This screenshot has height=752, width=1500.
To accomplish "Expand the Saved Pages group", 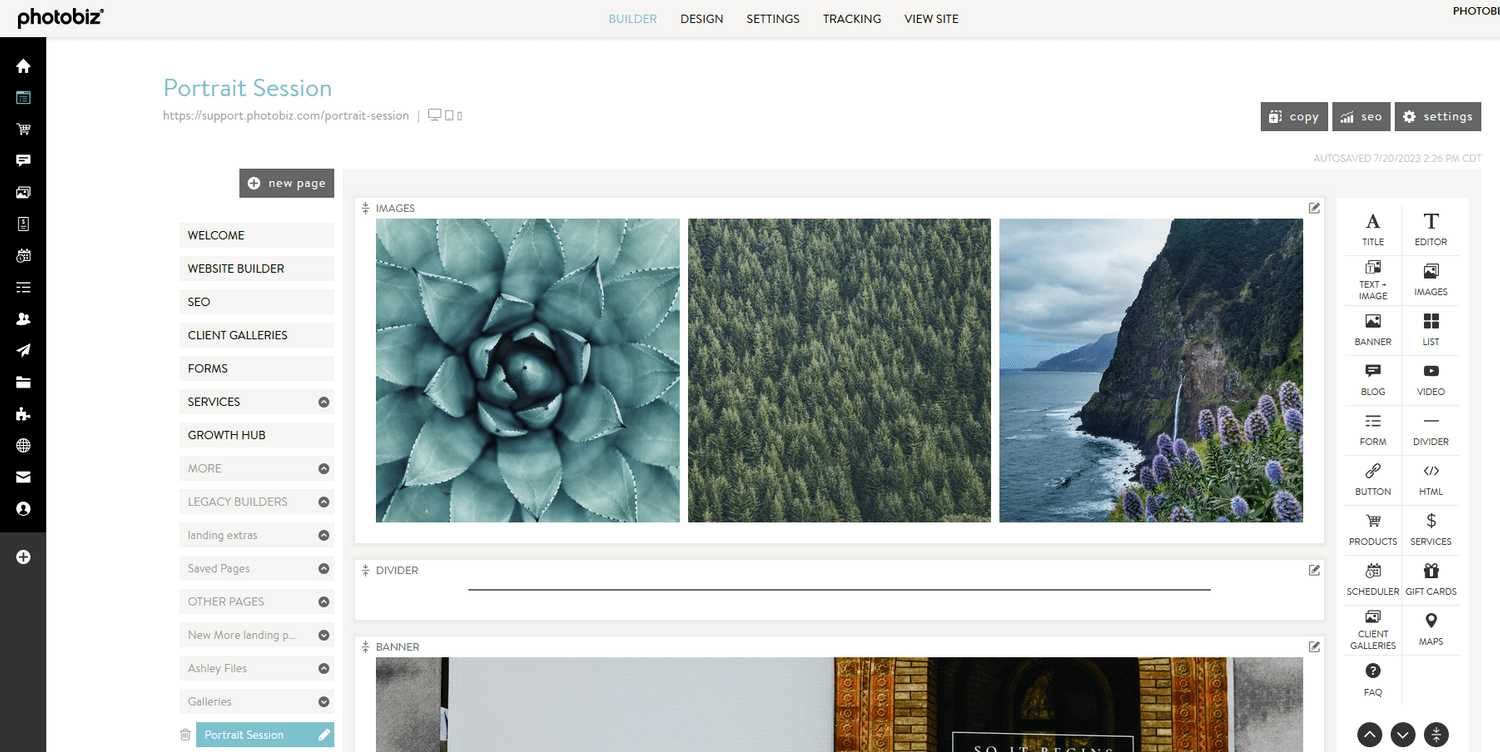I will 323,568.
